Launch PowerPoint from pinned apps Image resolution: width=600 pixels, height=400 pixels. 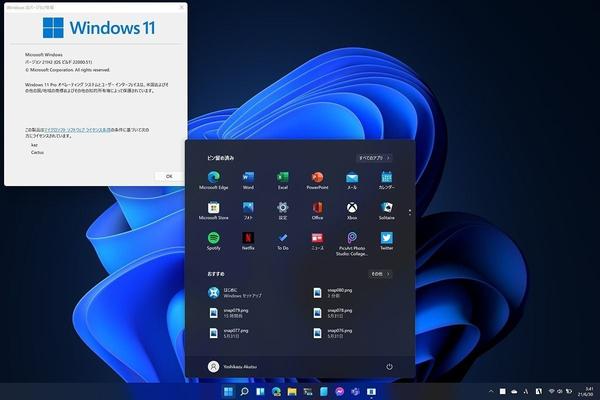[317, 180]
